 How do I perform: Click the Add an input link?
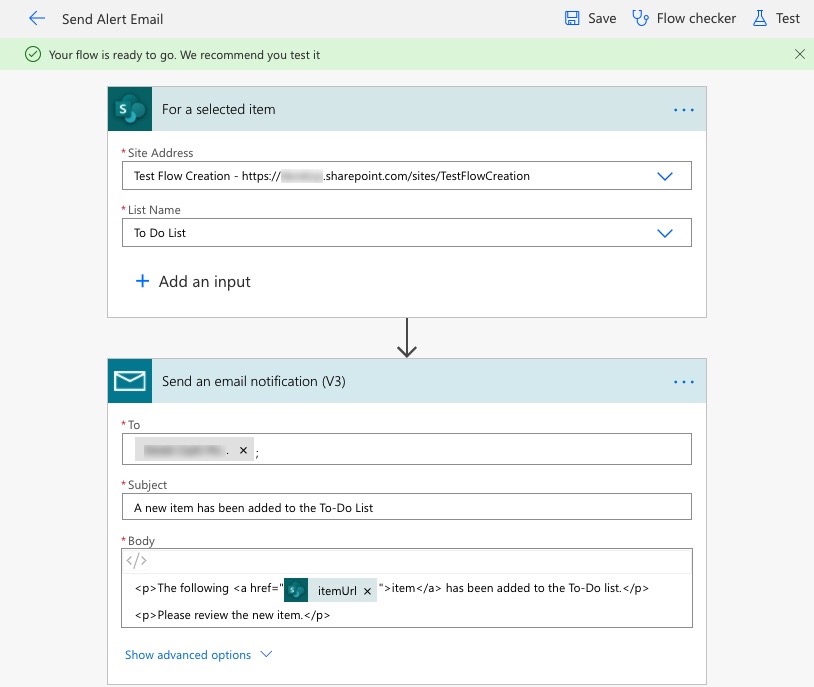tap(204, 282)
